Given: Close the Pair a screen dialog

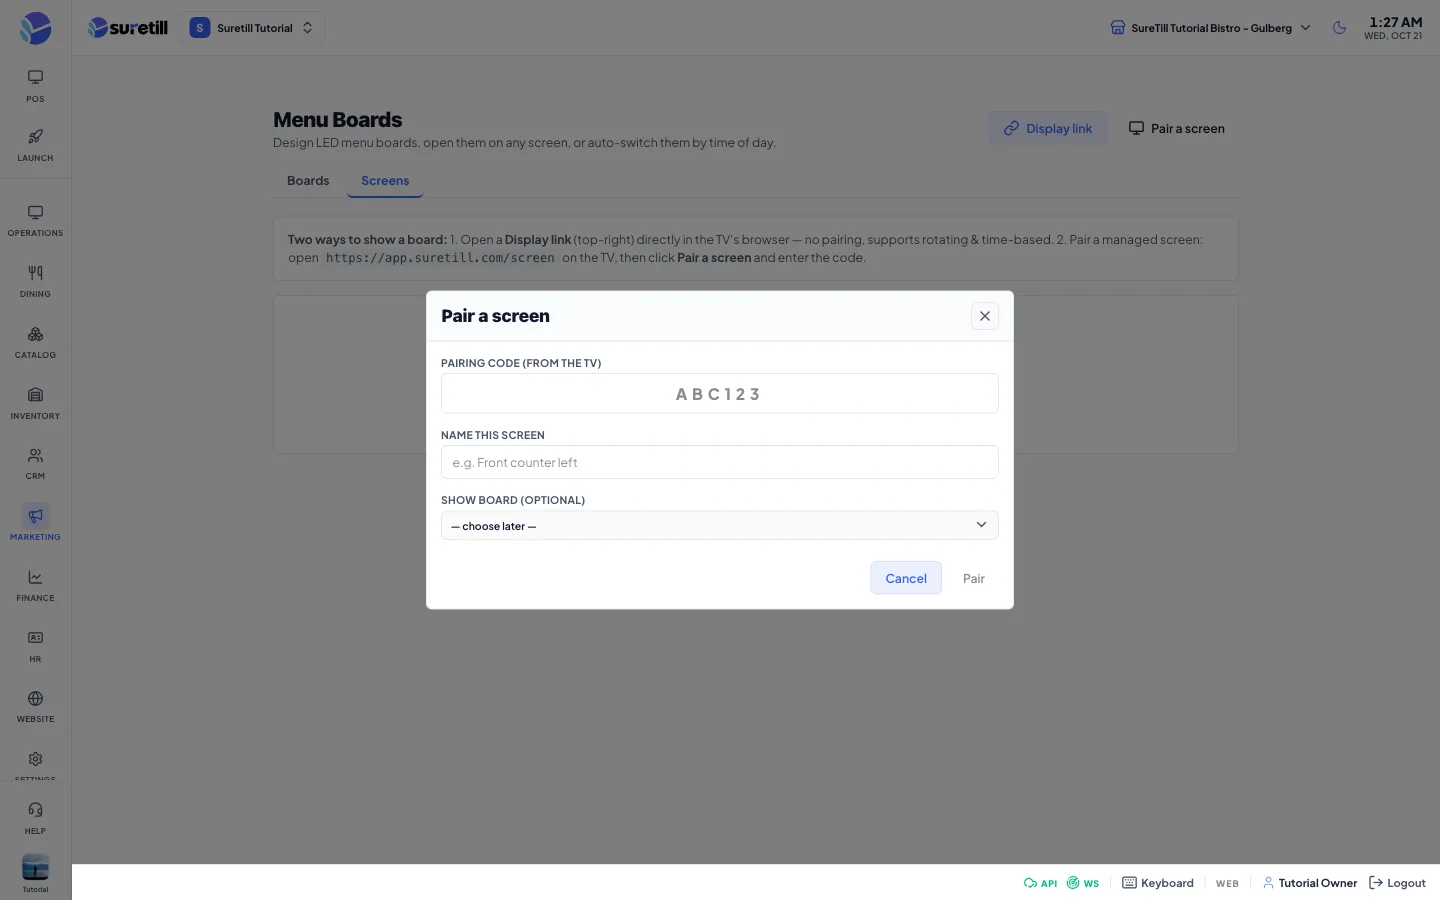Looking at the screenshot, I should (985, 316).
